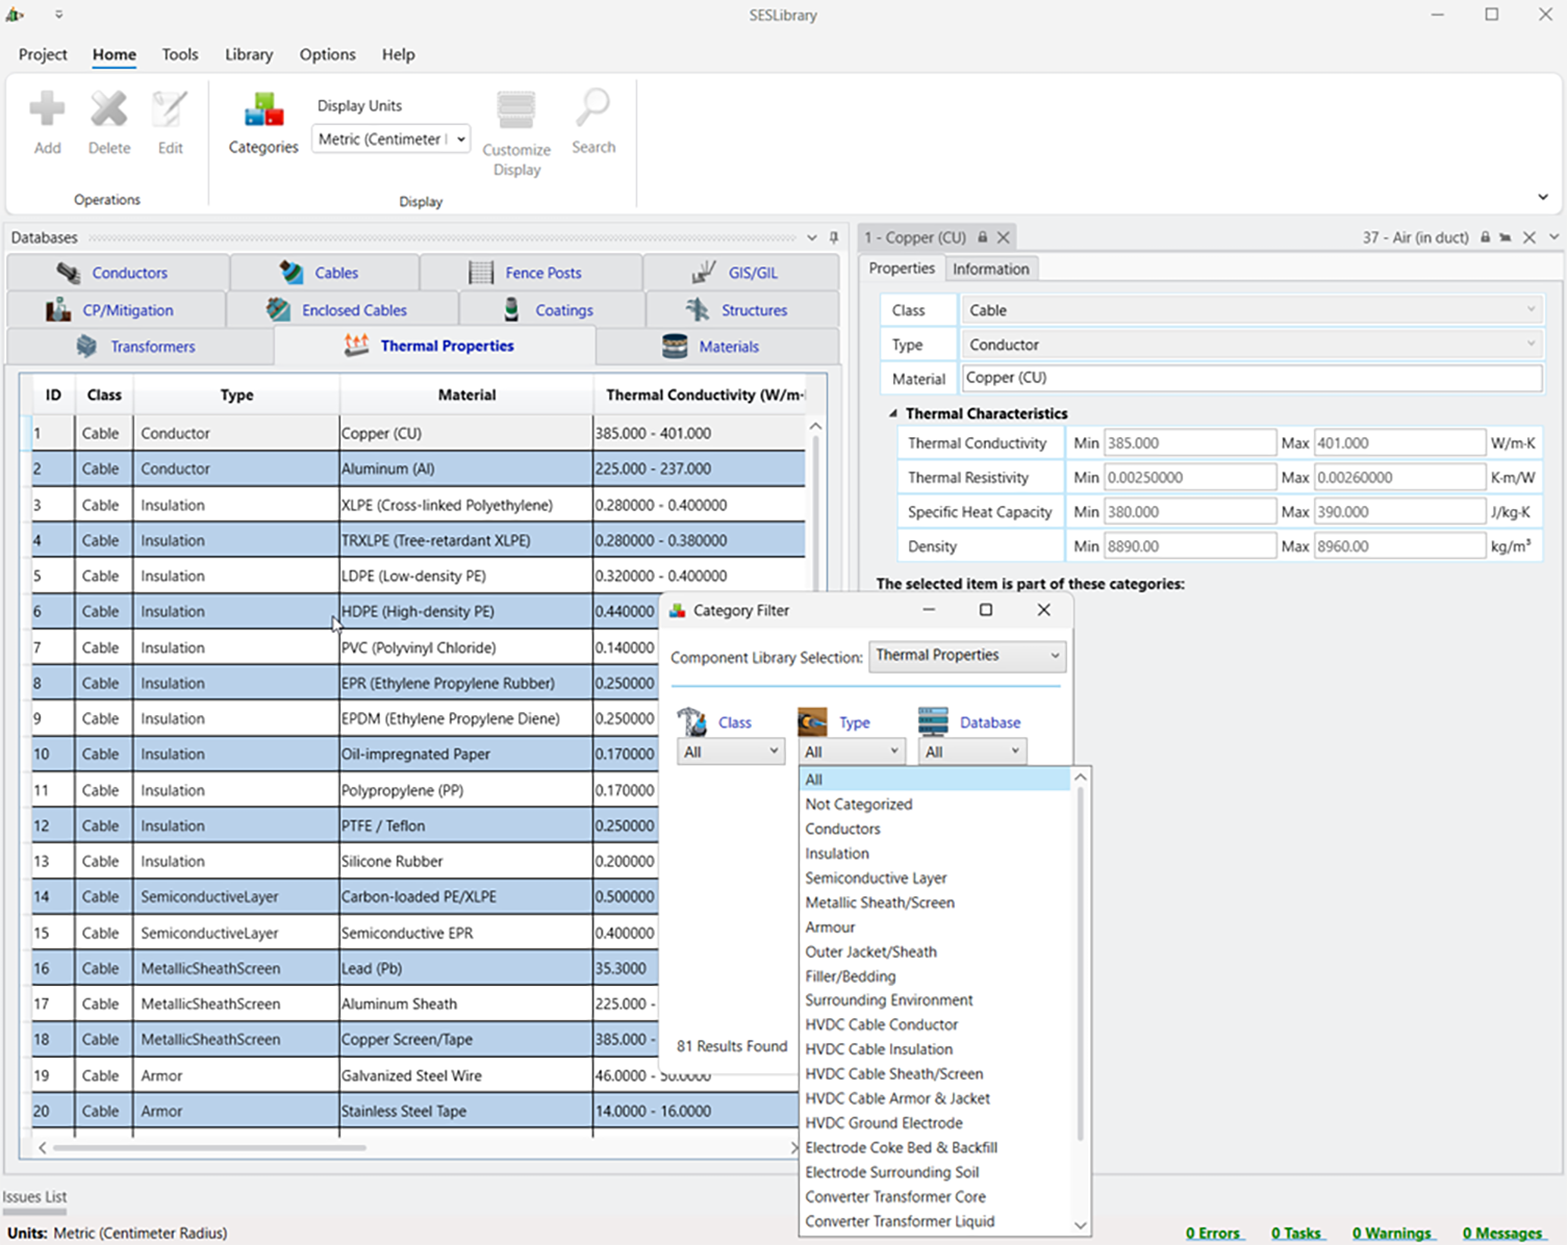1567x1245 pixels.
Task: Click the table horizontal scrollbar
Action: click(x=210, y=1148)
